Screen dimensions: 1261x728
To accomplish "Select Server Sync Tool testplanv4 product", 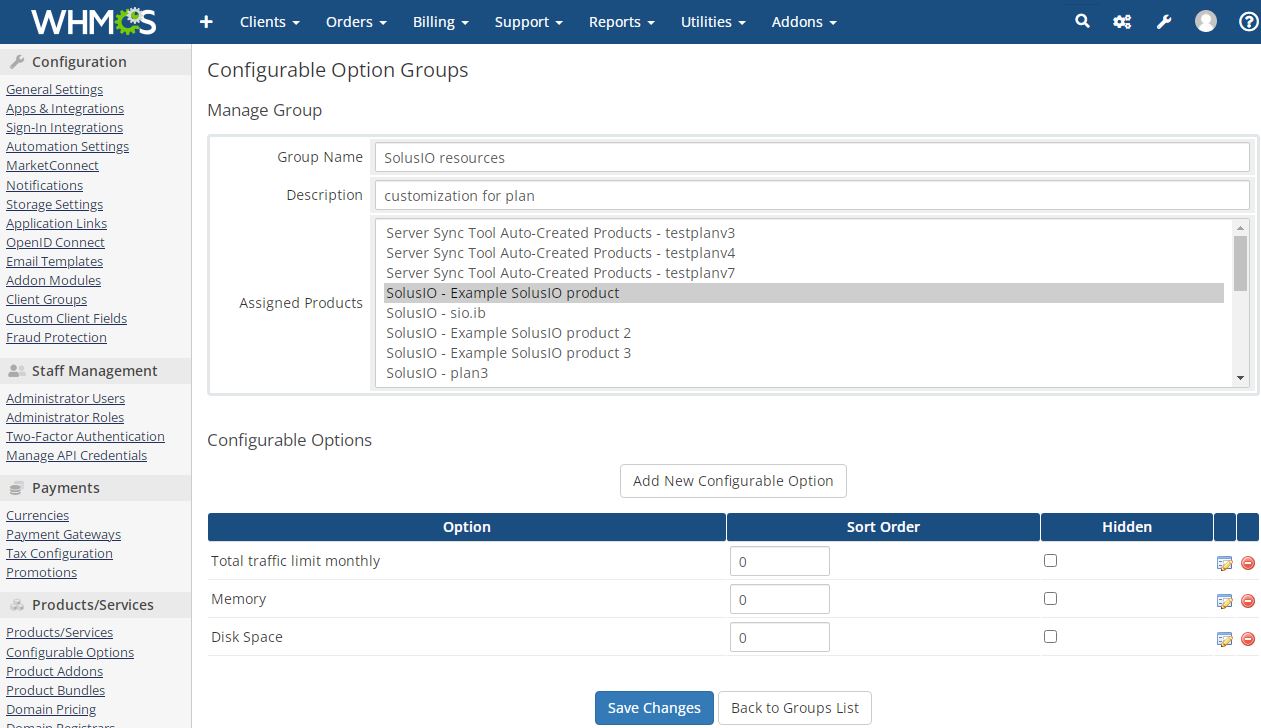I will click(804, 253).
